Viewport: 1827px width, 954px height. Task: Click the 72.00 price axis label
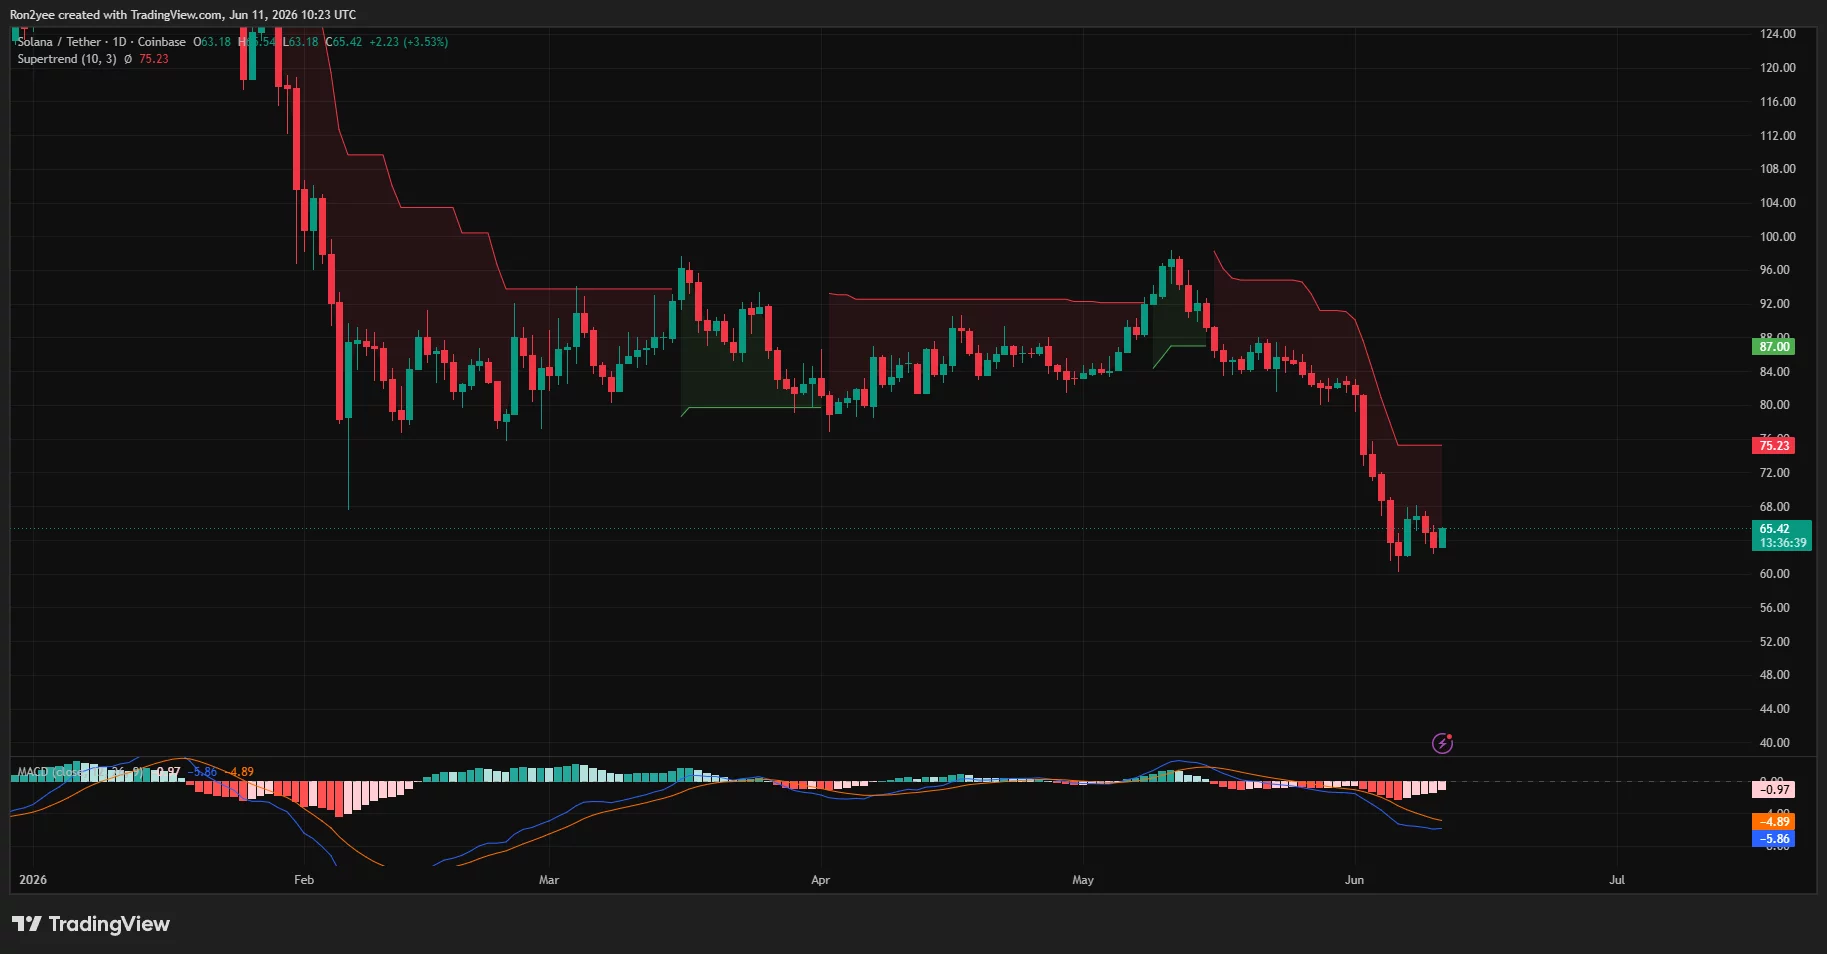click(1775, 473)
